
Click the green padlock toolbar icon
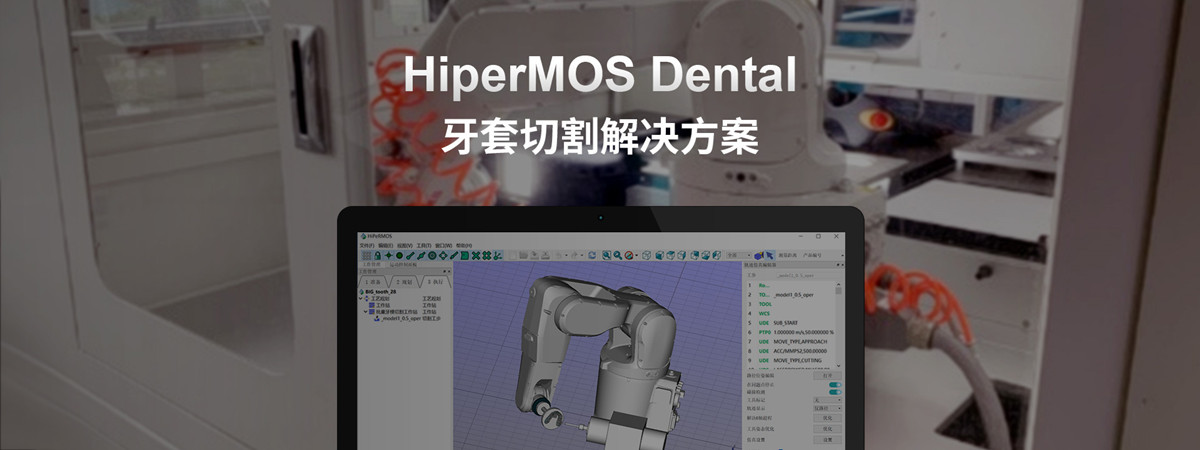pos(377,256)
